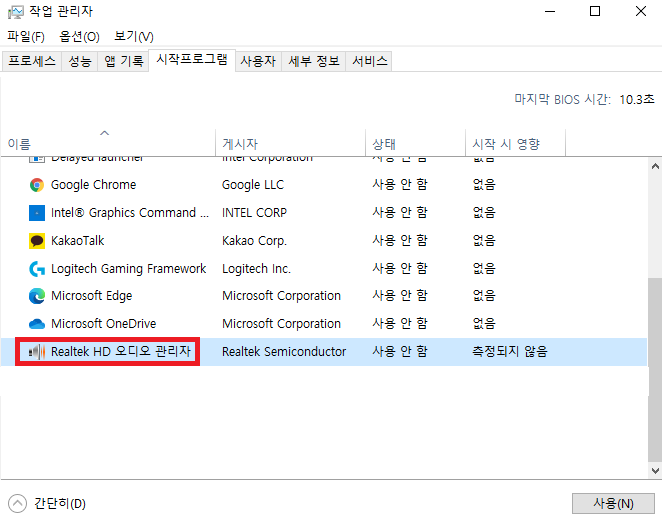Click the 사용(N) enable button
This screenshot has height=527, width=662.
coord(613,503)
